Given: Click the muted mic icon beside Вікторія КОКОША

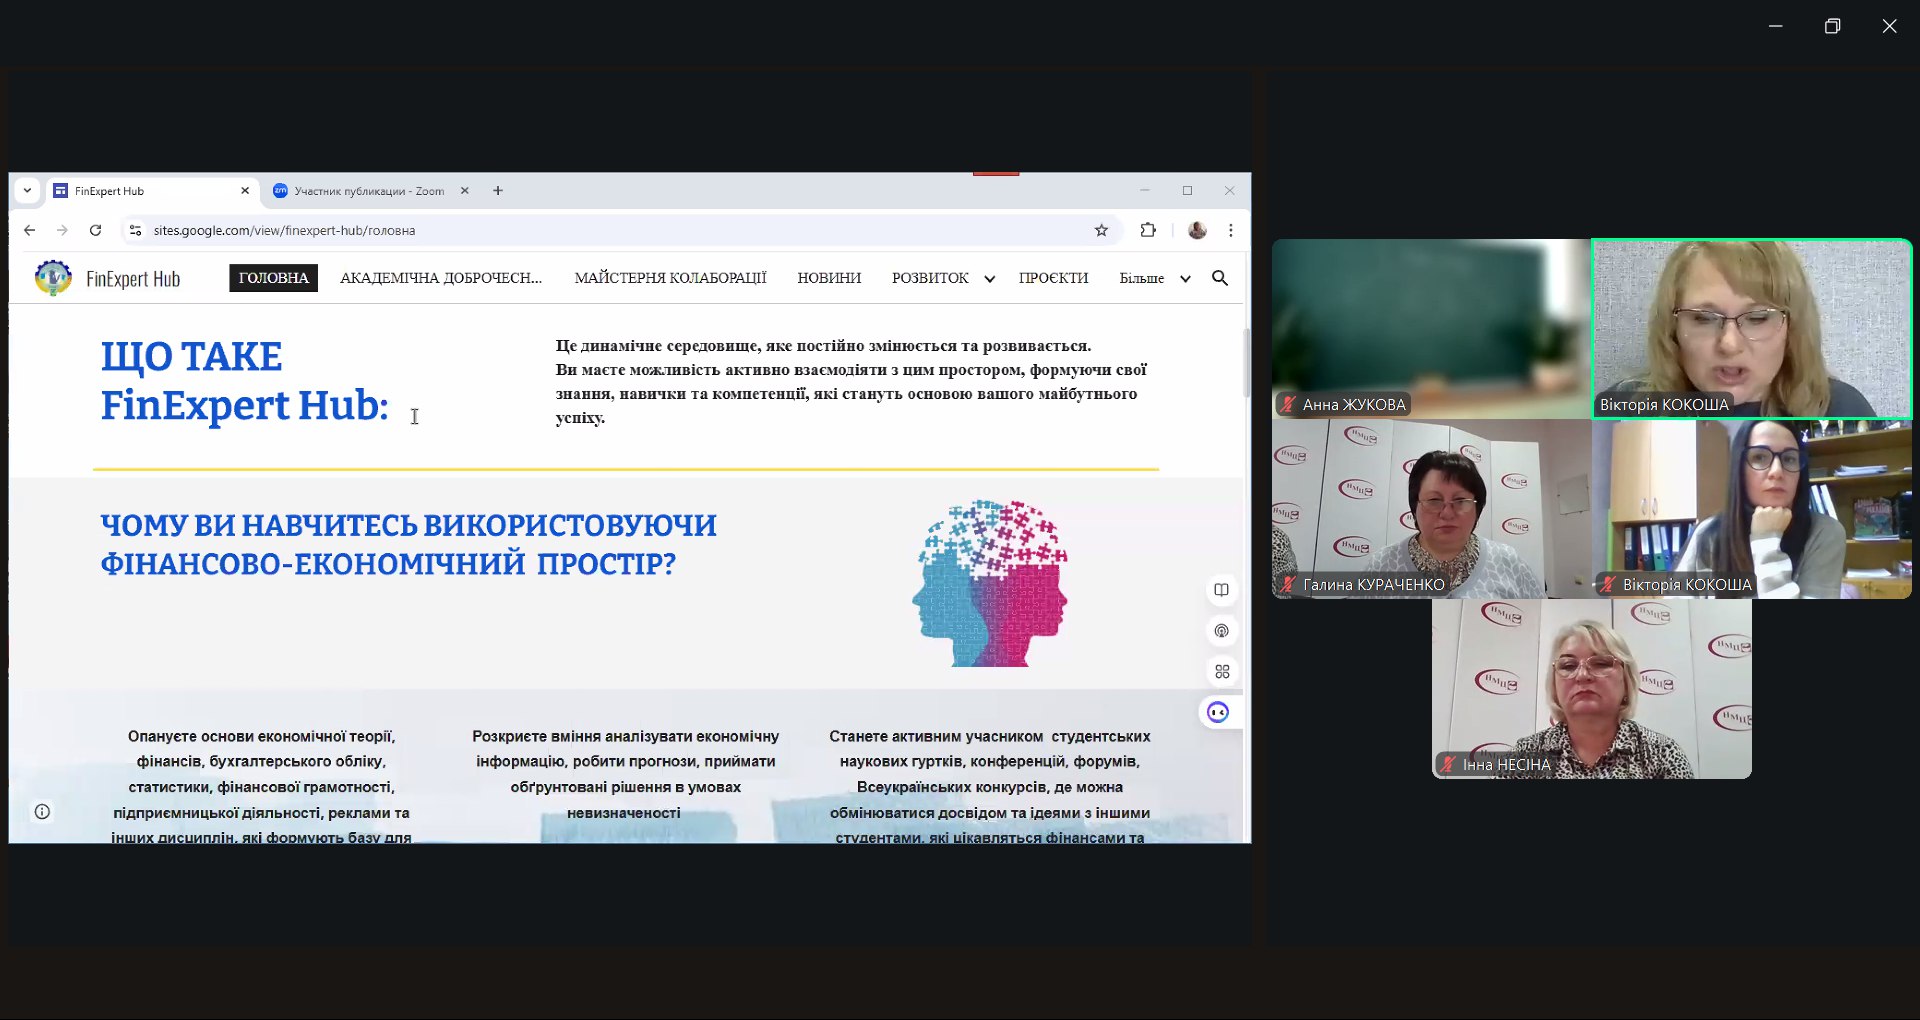Looking at the screenshot, I should pos(1608,585).
